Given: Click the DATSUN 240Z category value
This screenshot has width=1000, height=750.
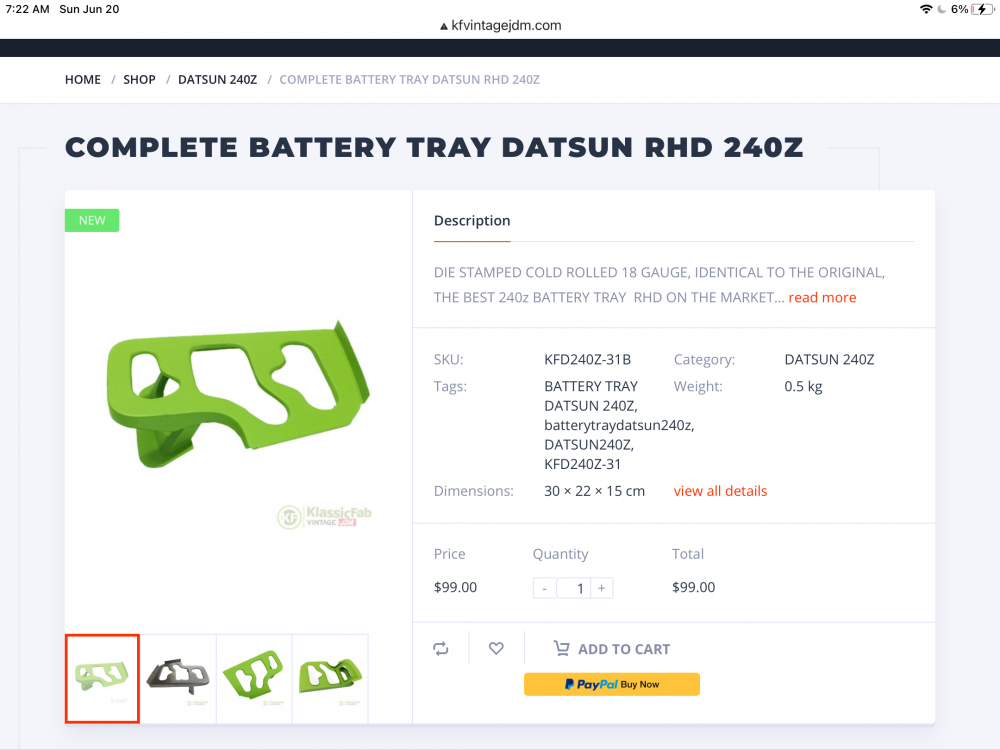Looking at the screenshot, I should (x=829, y=360).
